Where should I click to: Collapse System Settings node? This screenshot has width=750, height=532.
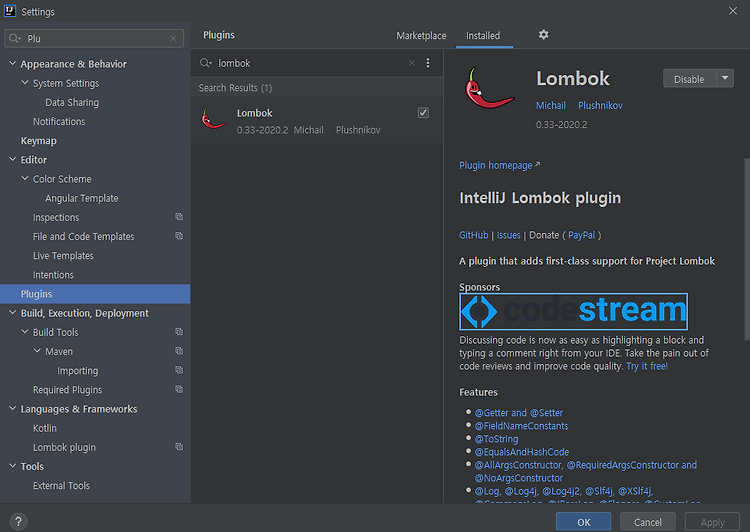tap(25, 82)
